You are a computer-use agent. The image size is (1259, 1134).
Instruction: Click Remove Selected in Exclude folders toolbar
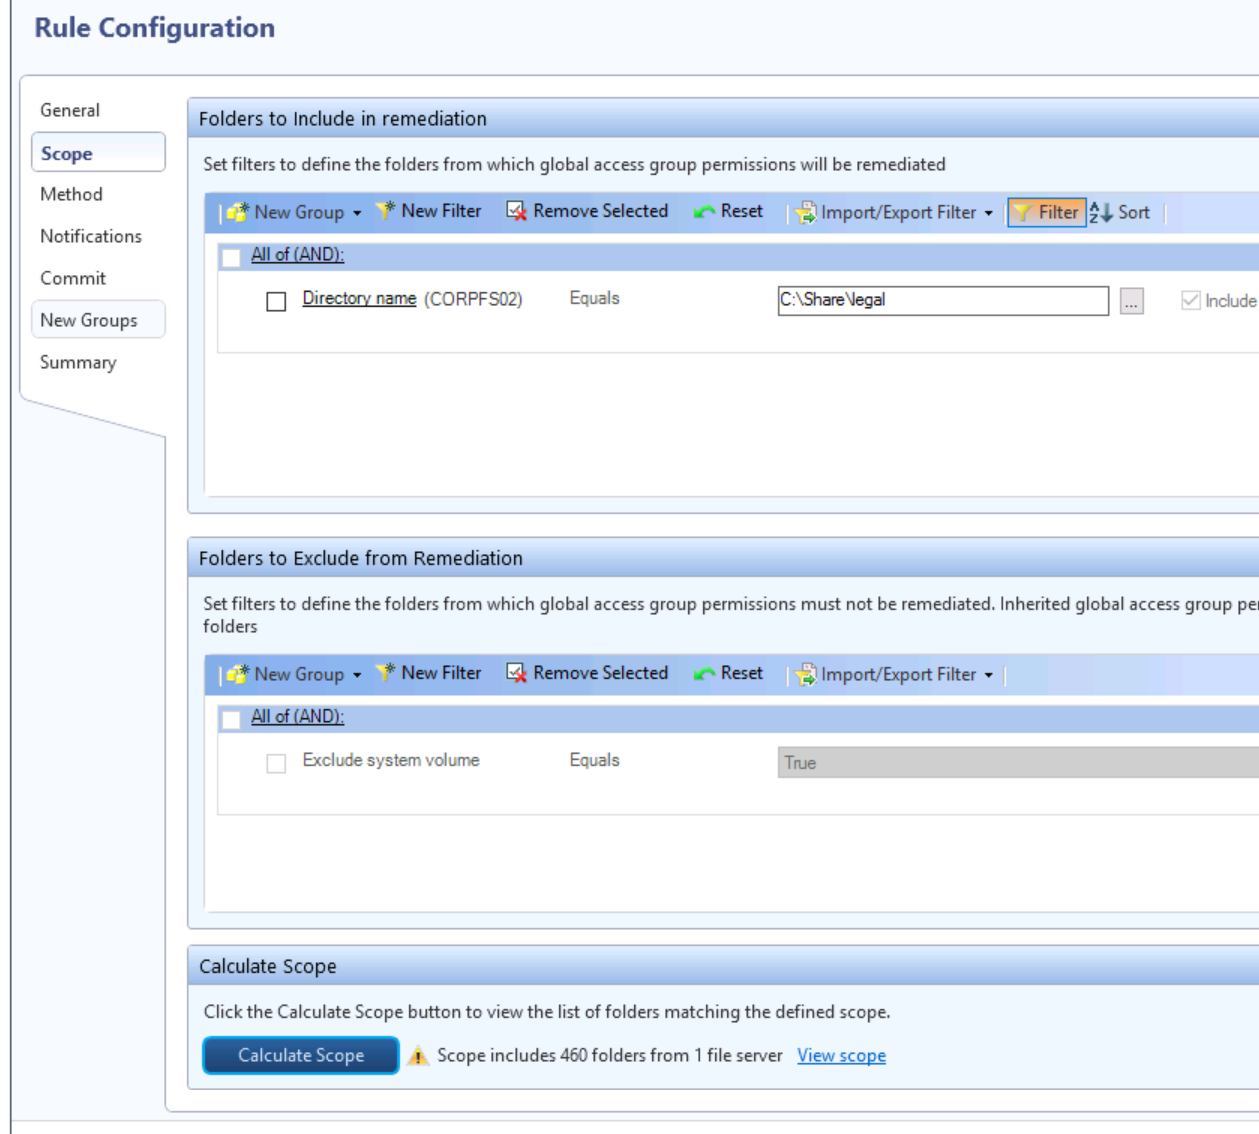coord(587,673)
